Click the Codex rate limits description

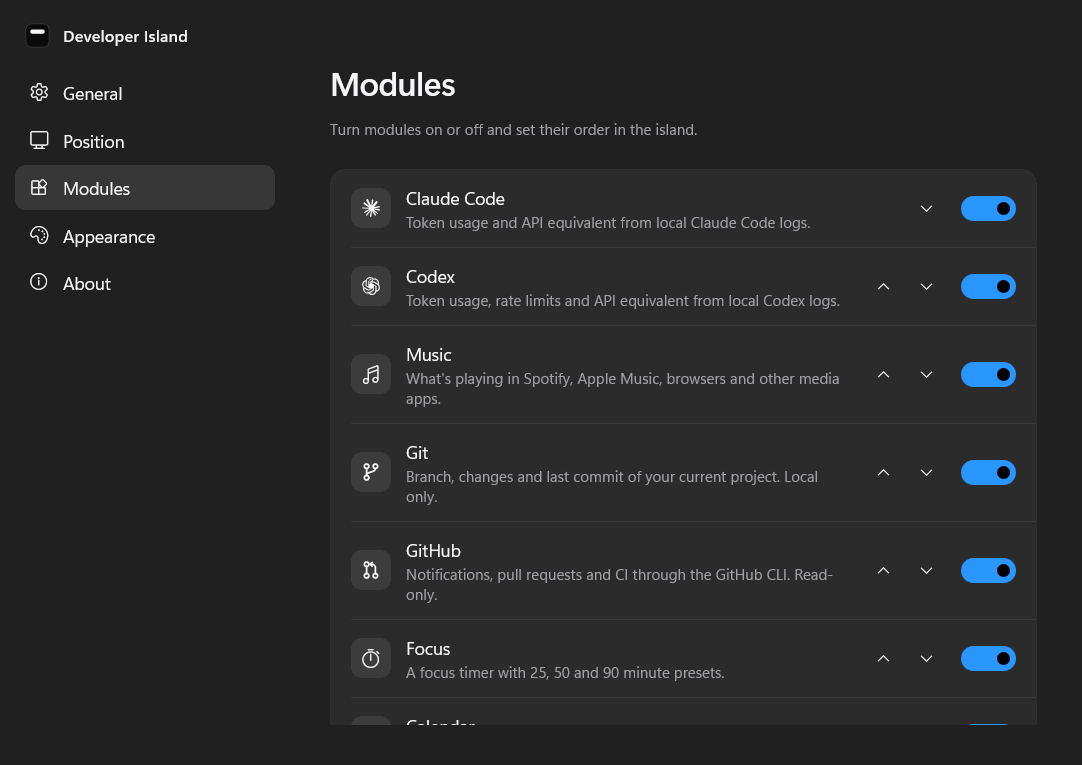coord(622,301)
